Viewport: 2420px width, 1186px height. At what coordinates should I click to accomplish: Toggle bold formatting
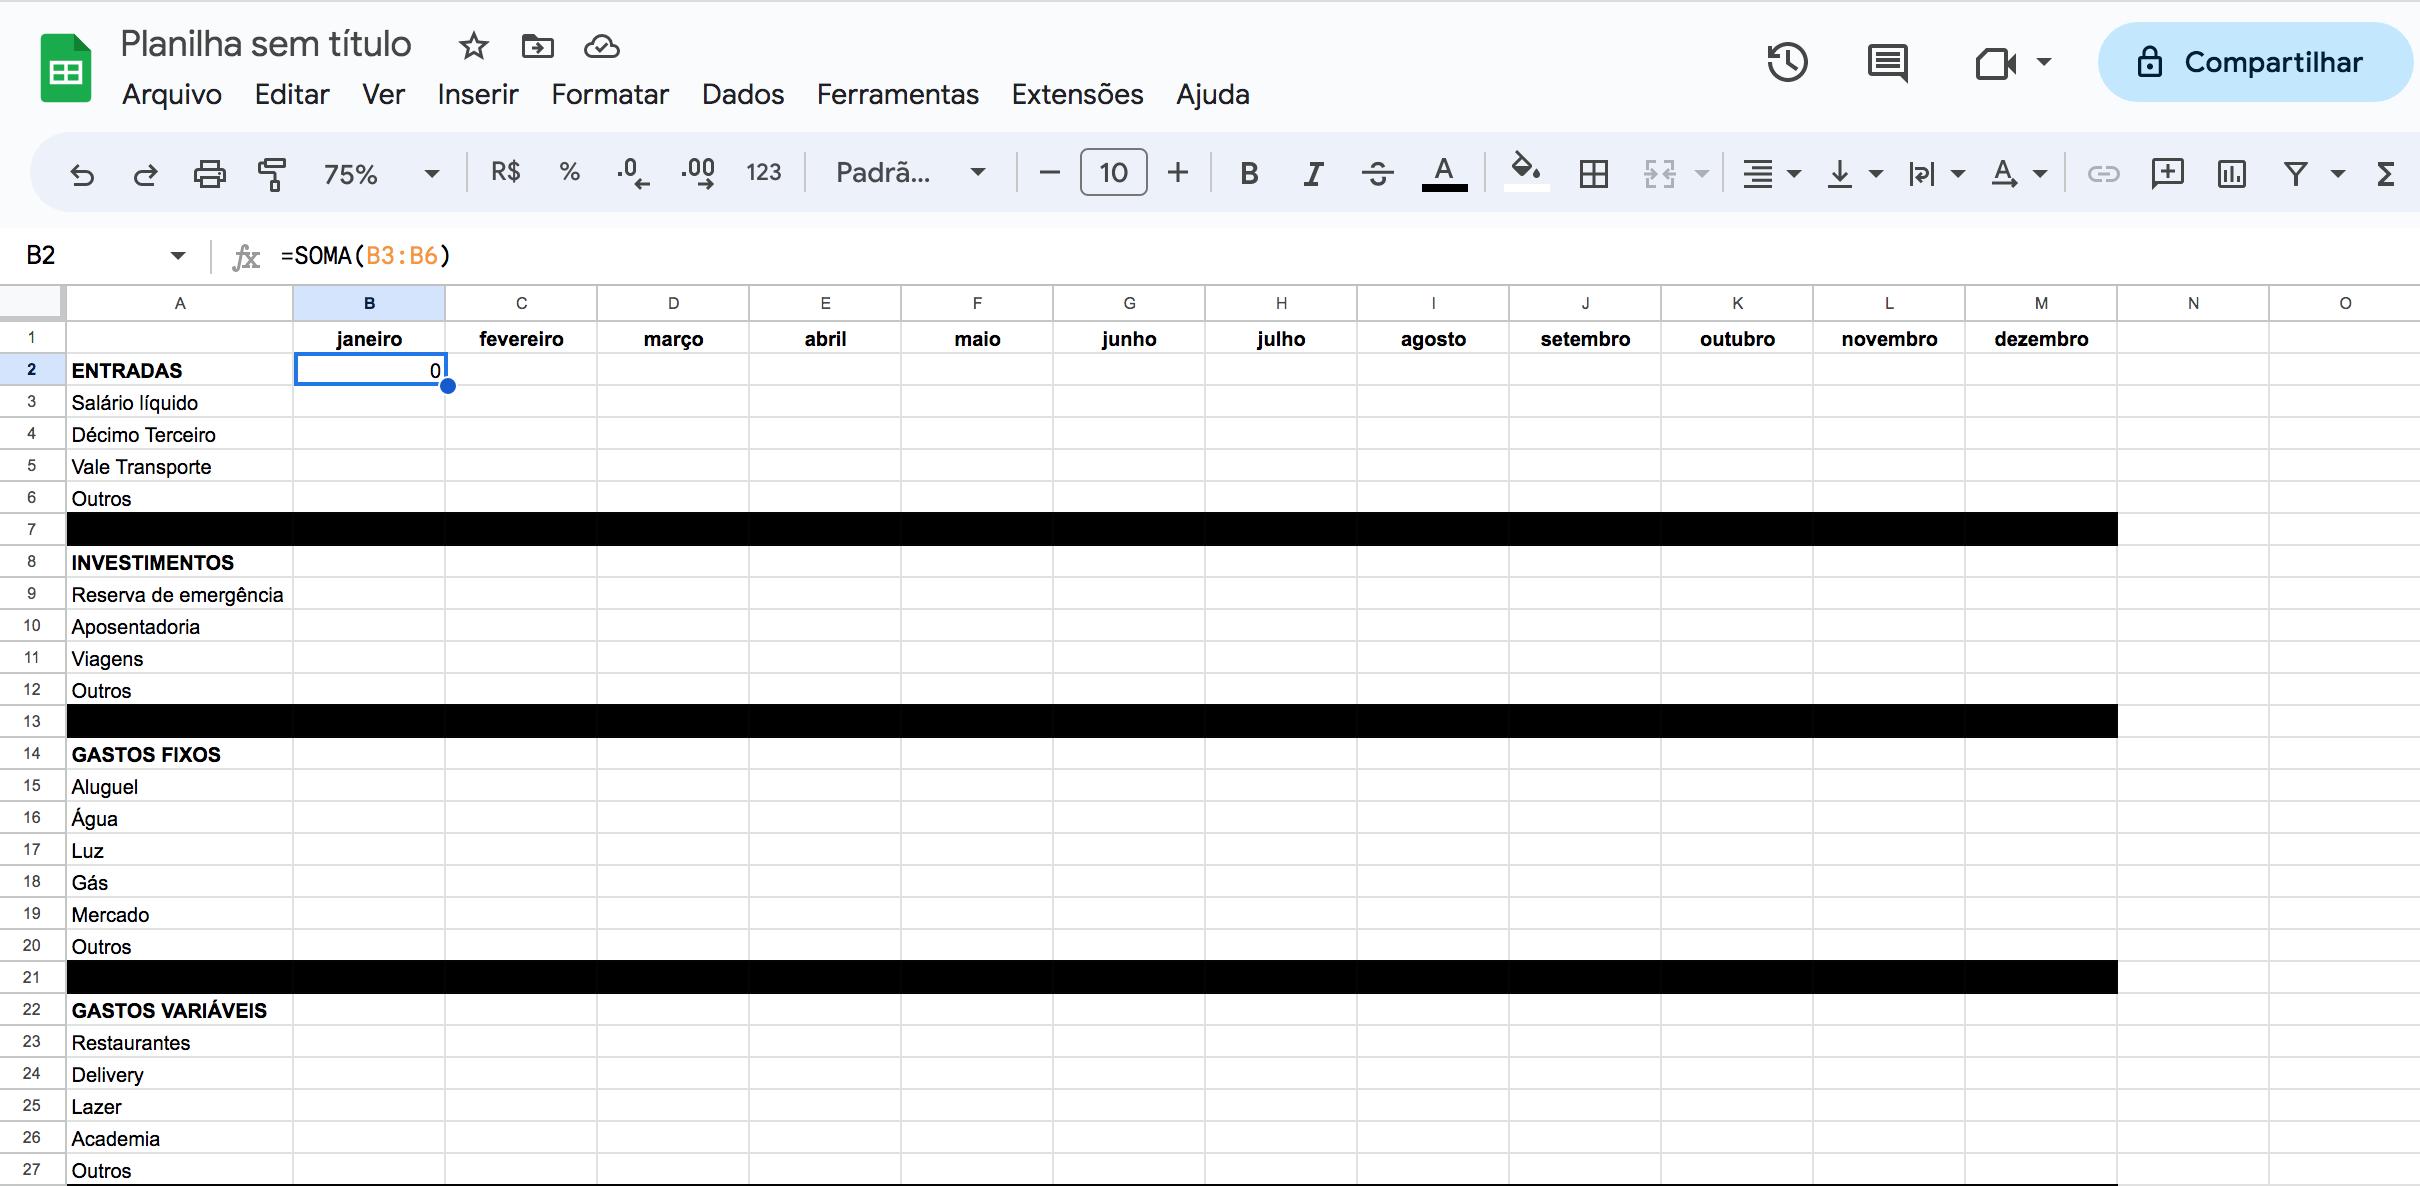pos(1248,174)
